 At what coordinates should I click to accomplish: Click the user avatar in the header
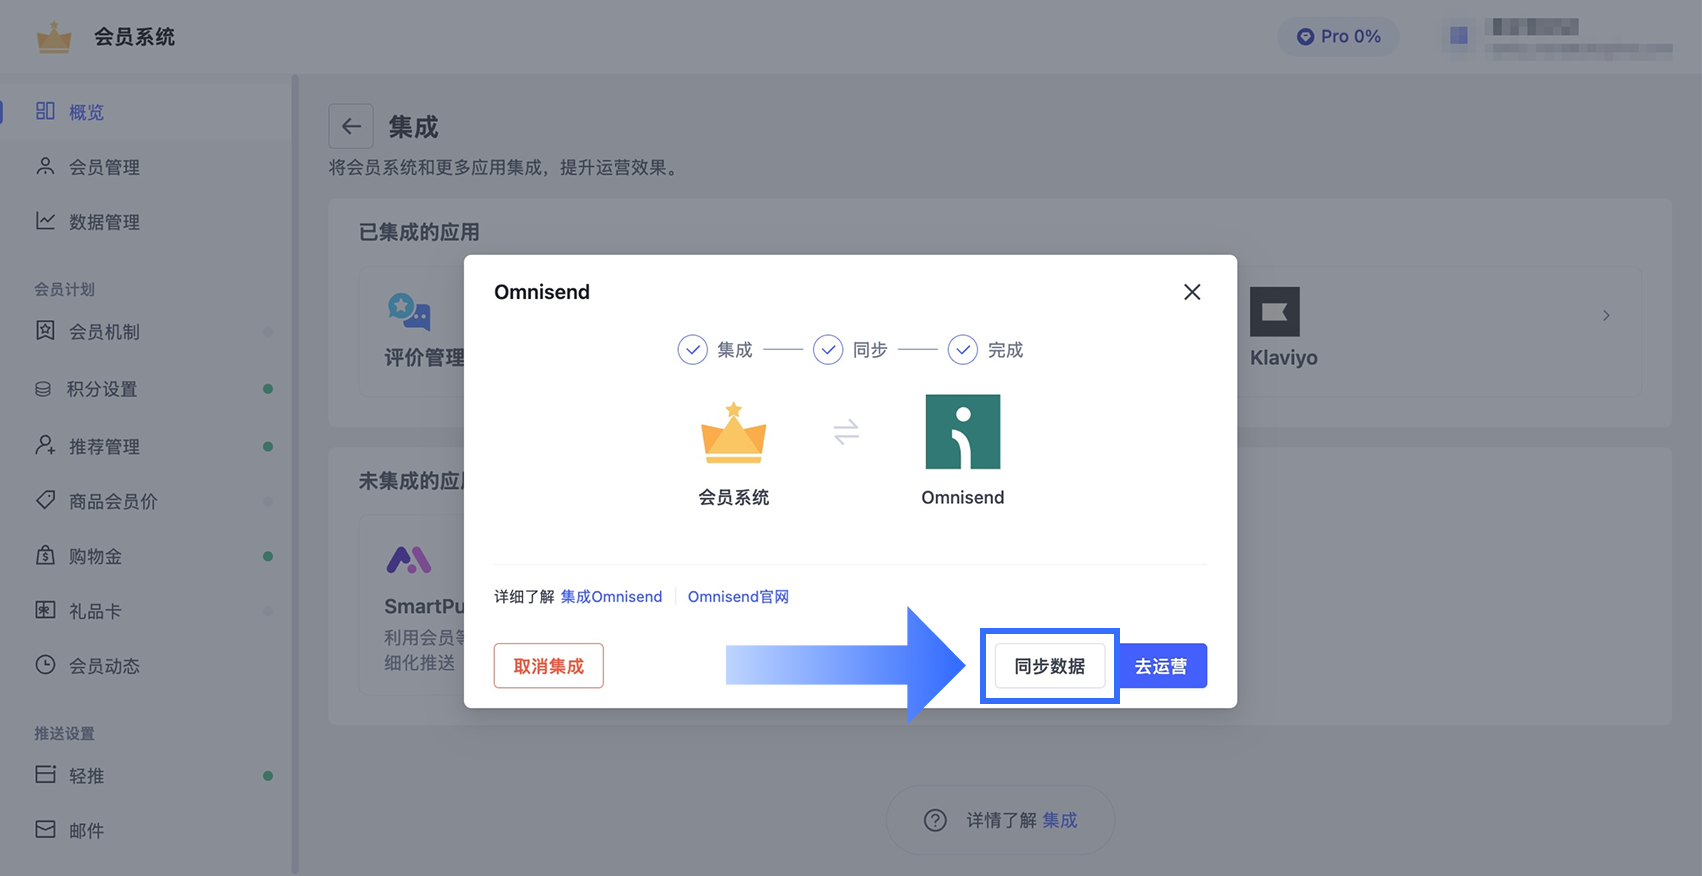click(x=1459, y=36)
